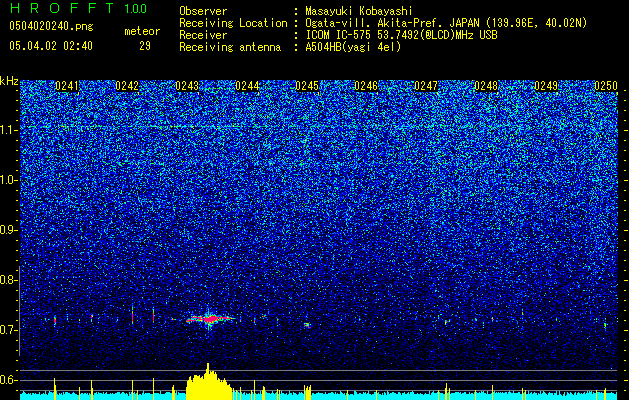The height and width of the screenshot is (400, 629).
Task: Click the 0.8 kHz axis label
Action: pyautogui.click(x=8, y=280)
